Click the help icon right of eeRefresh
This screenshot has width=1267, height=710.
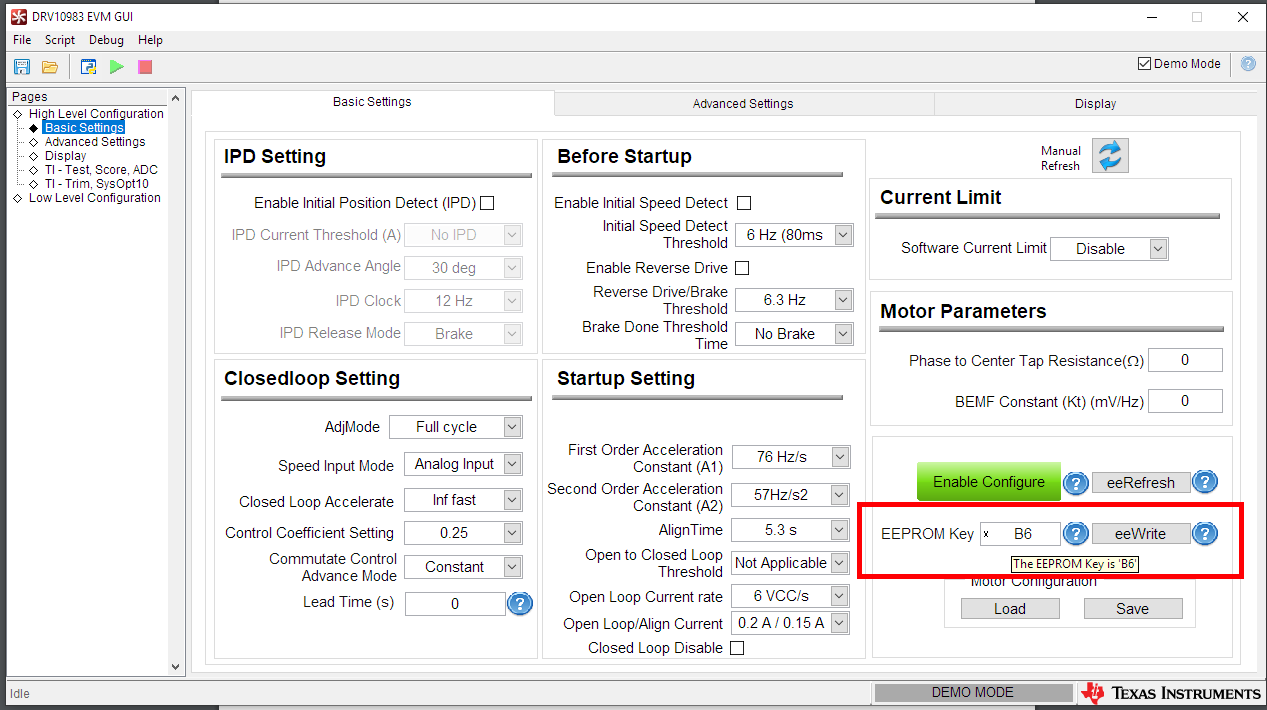(x=1204, y=482)
